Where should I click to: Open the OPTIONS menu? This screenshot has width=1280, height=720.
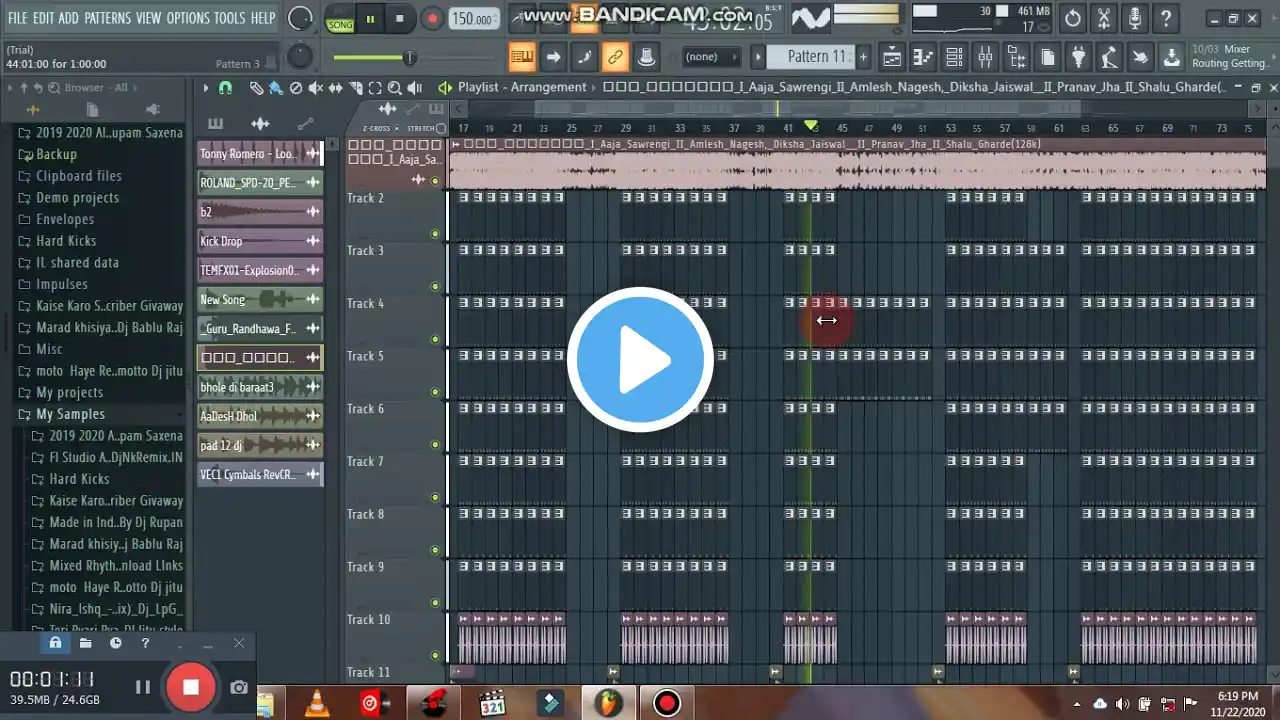187,18
